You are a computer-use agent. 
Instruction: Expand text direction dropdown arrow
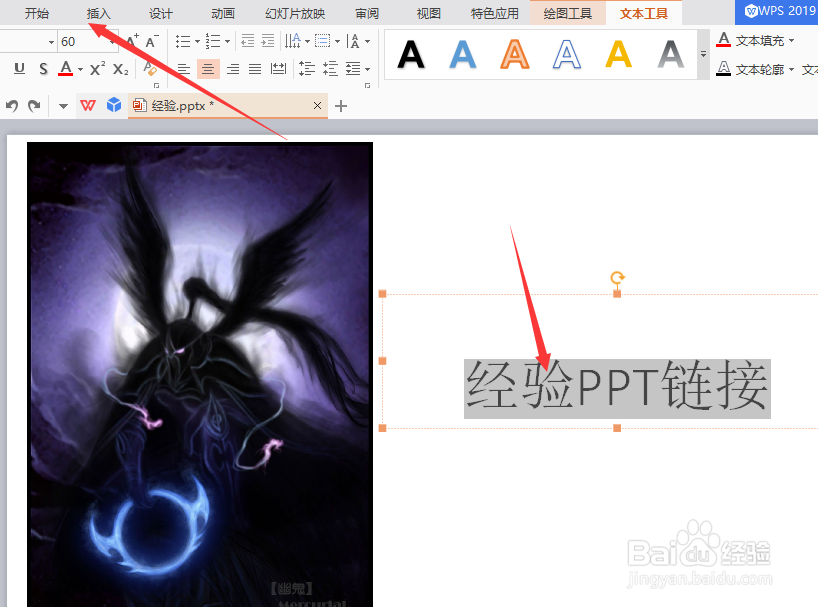(x=307, y=41)
